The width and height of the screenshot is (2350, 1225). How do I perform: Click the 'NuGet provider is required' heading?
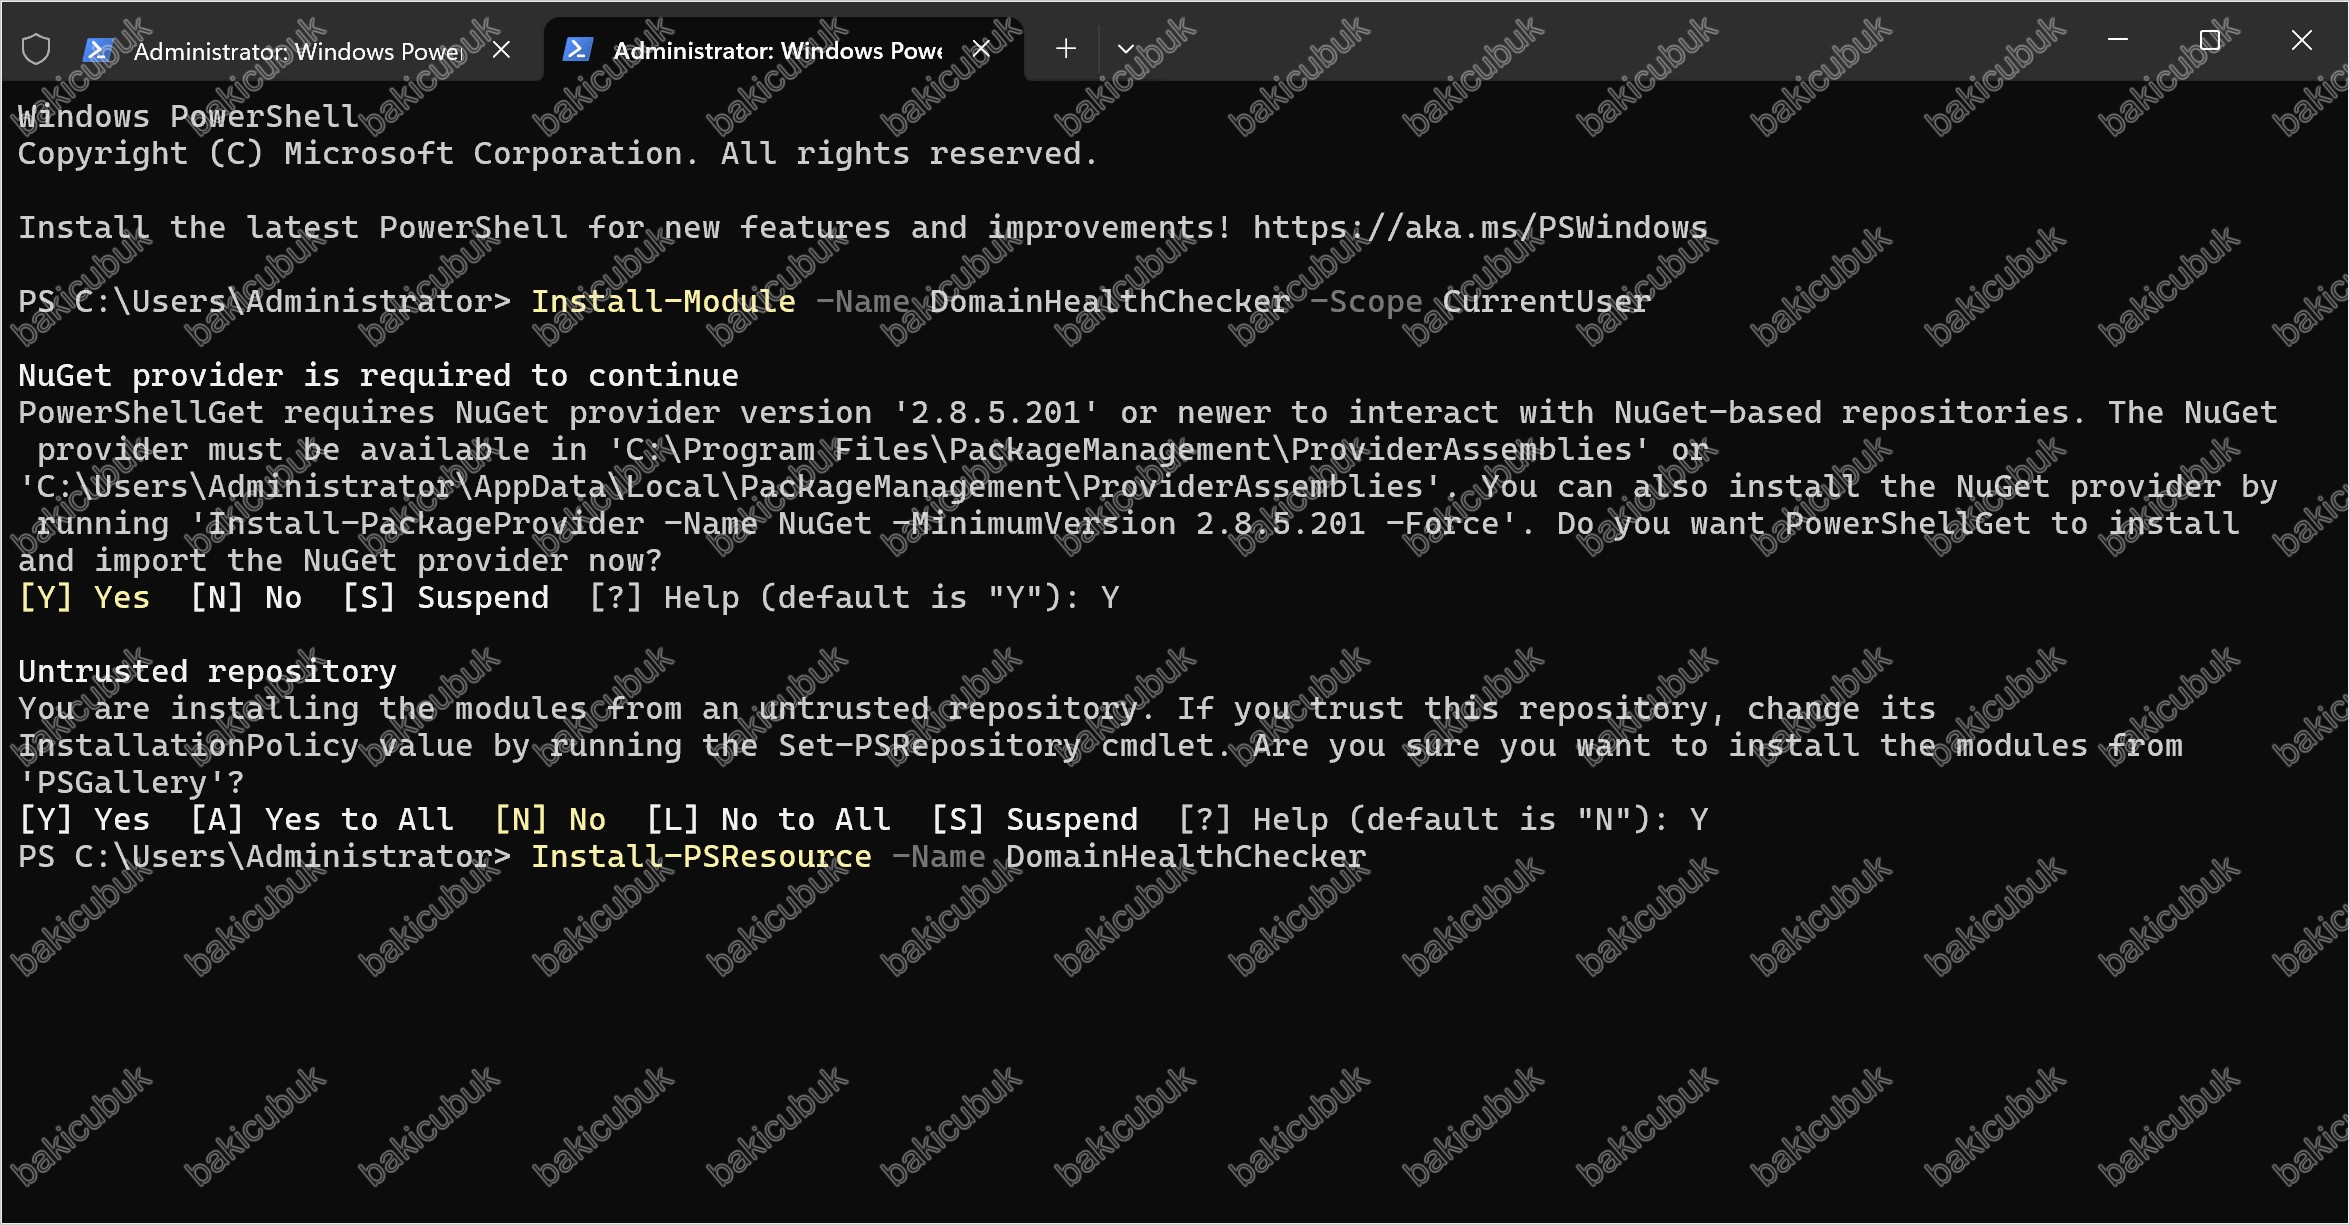378,376
